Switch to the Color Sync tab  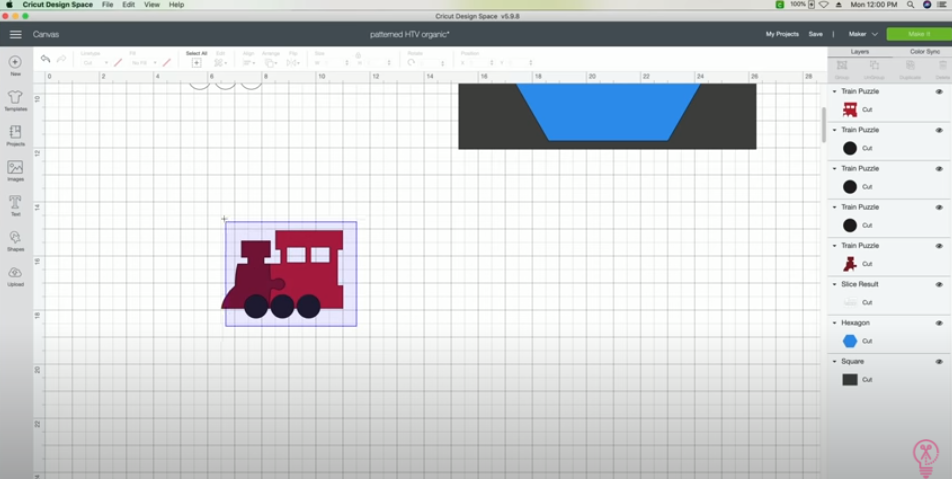pos(925,52)
